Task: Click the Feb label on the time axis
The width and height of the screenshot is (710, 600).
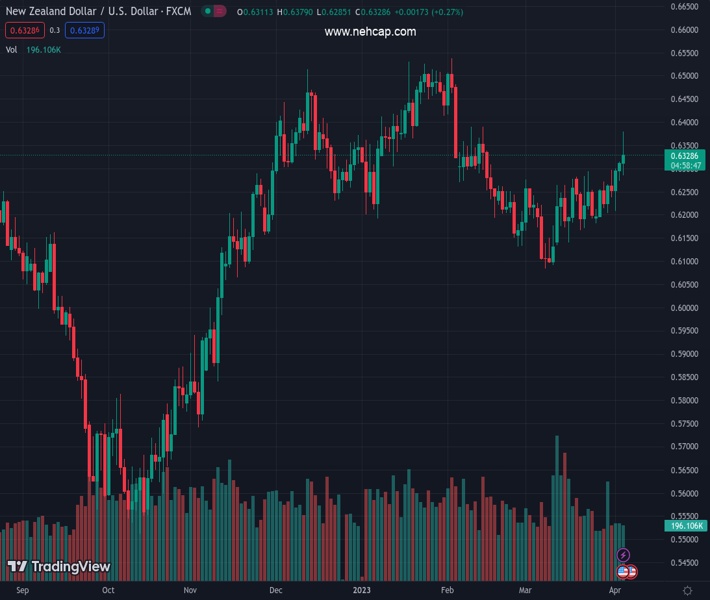Action: [447, 590]
